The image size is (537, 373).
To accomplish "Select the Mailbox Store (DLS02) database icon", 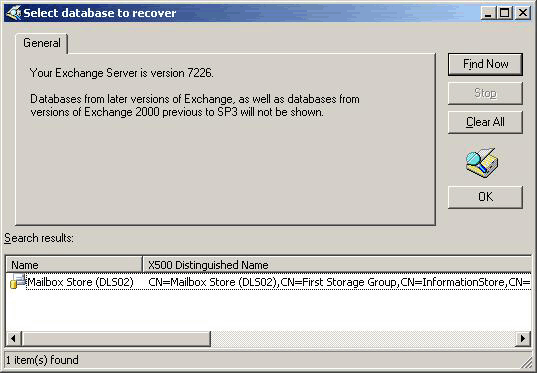I will pyautogui.click(x=17, y=282).
